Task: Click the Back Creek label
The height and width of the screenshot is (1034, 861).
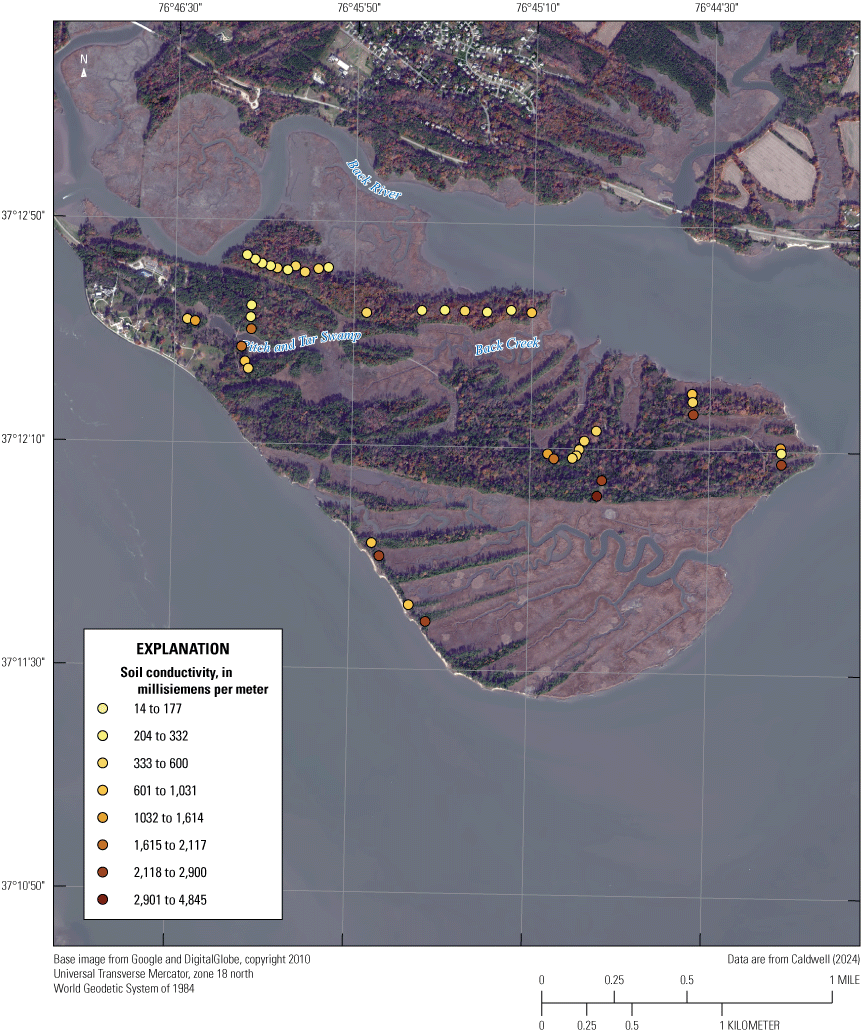Action: click(506, 345)
